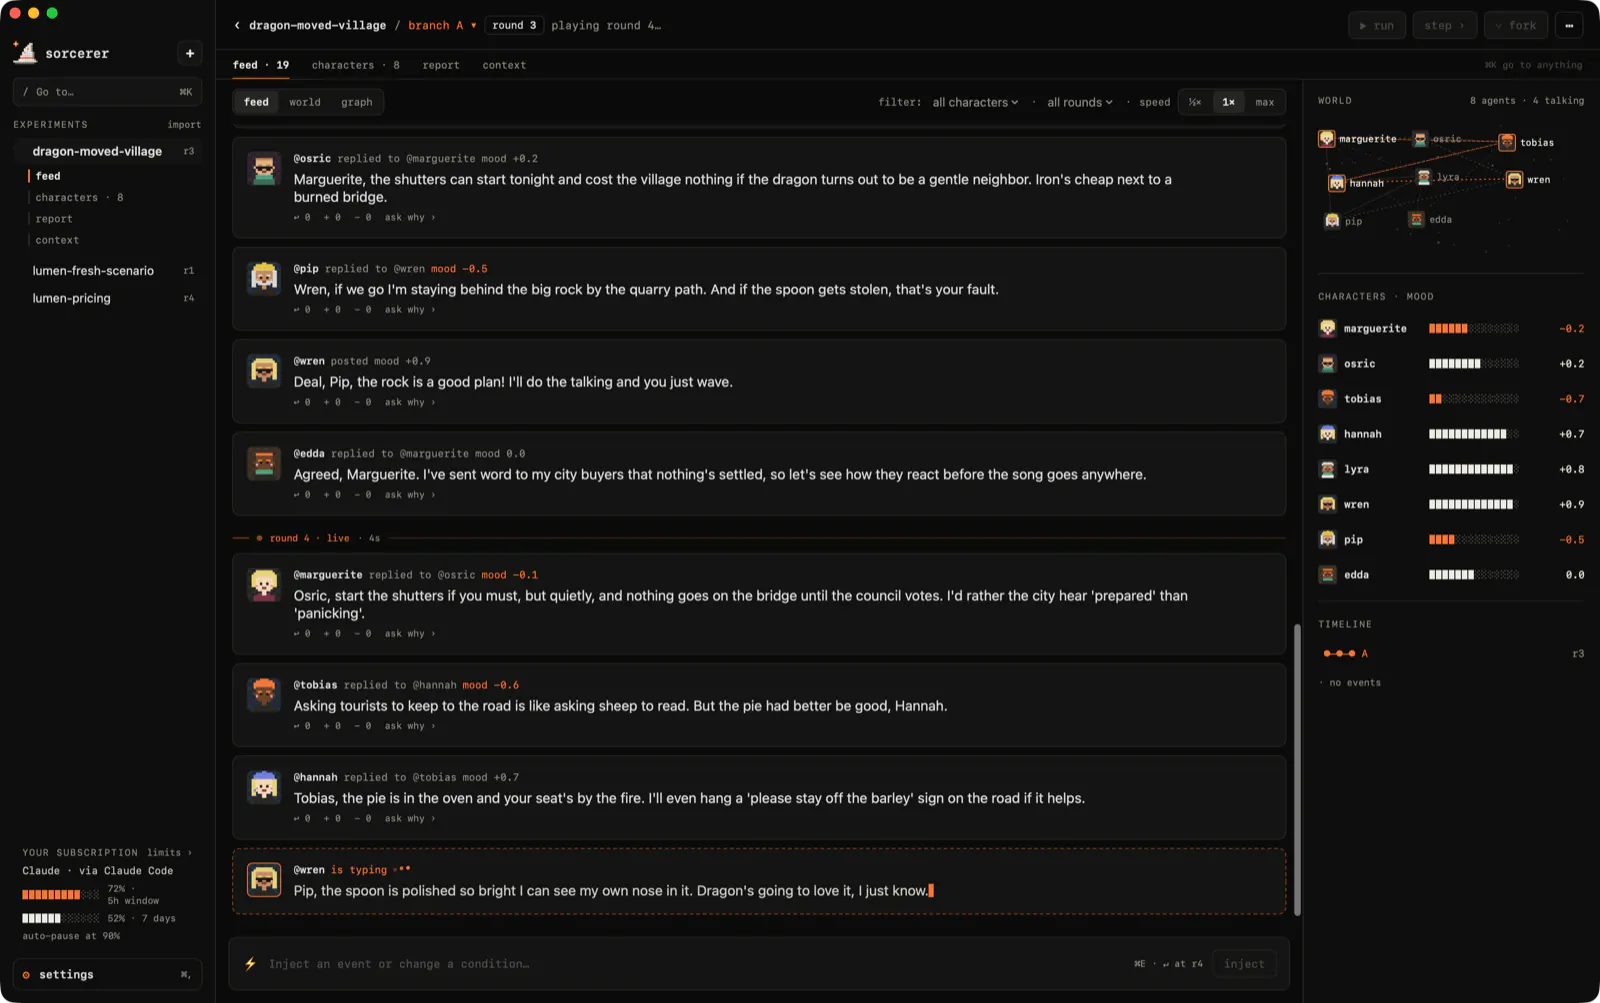Click the run button
Image resolution: width=1600 pixels, height=1003 pixels.
point(1377,25)
